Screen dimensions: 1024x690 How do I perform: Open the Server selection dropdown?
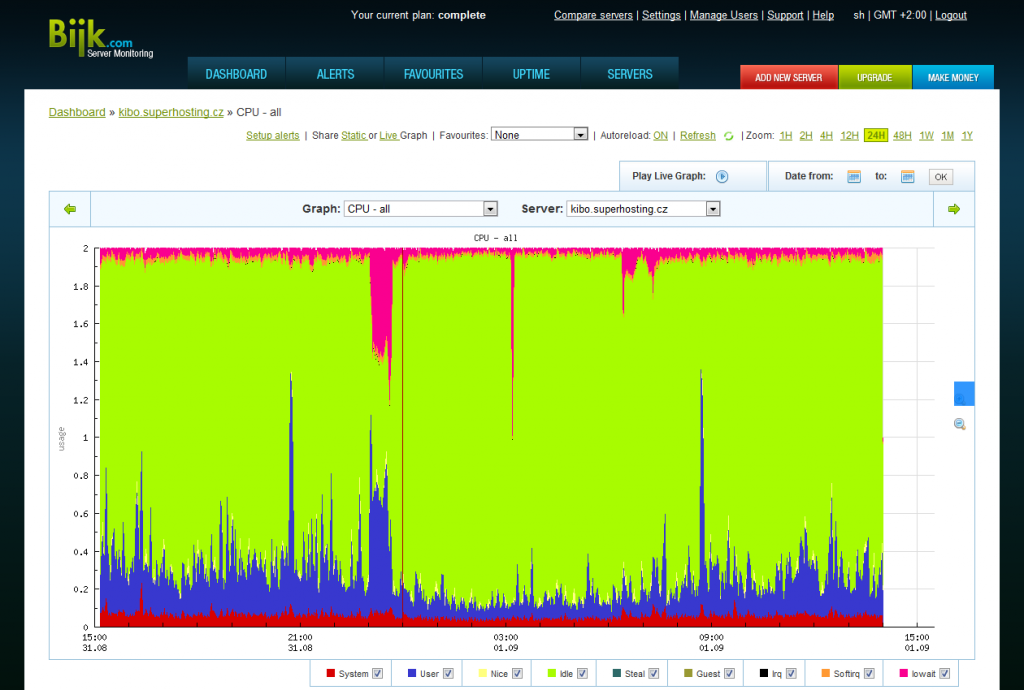point(643,209)
